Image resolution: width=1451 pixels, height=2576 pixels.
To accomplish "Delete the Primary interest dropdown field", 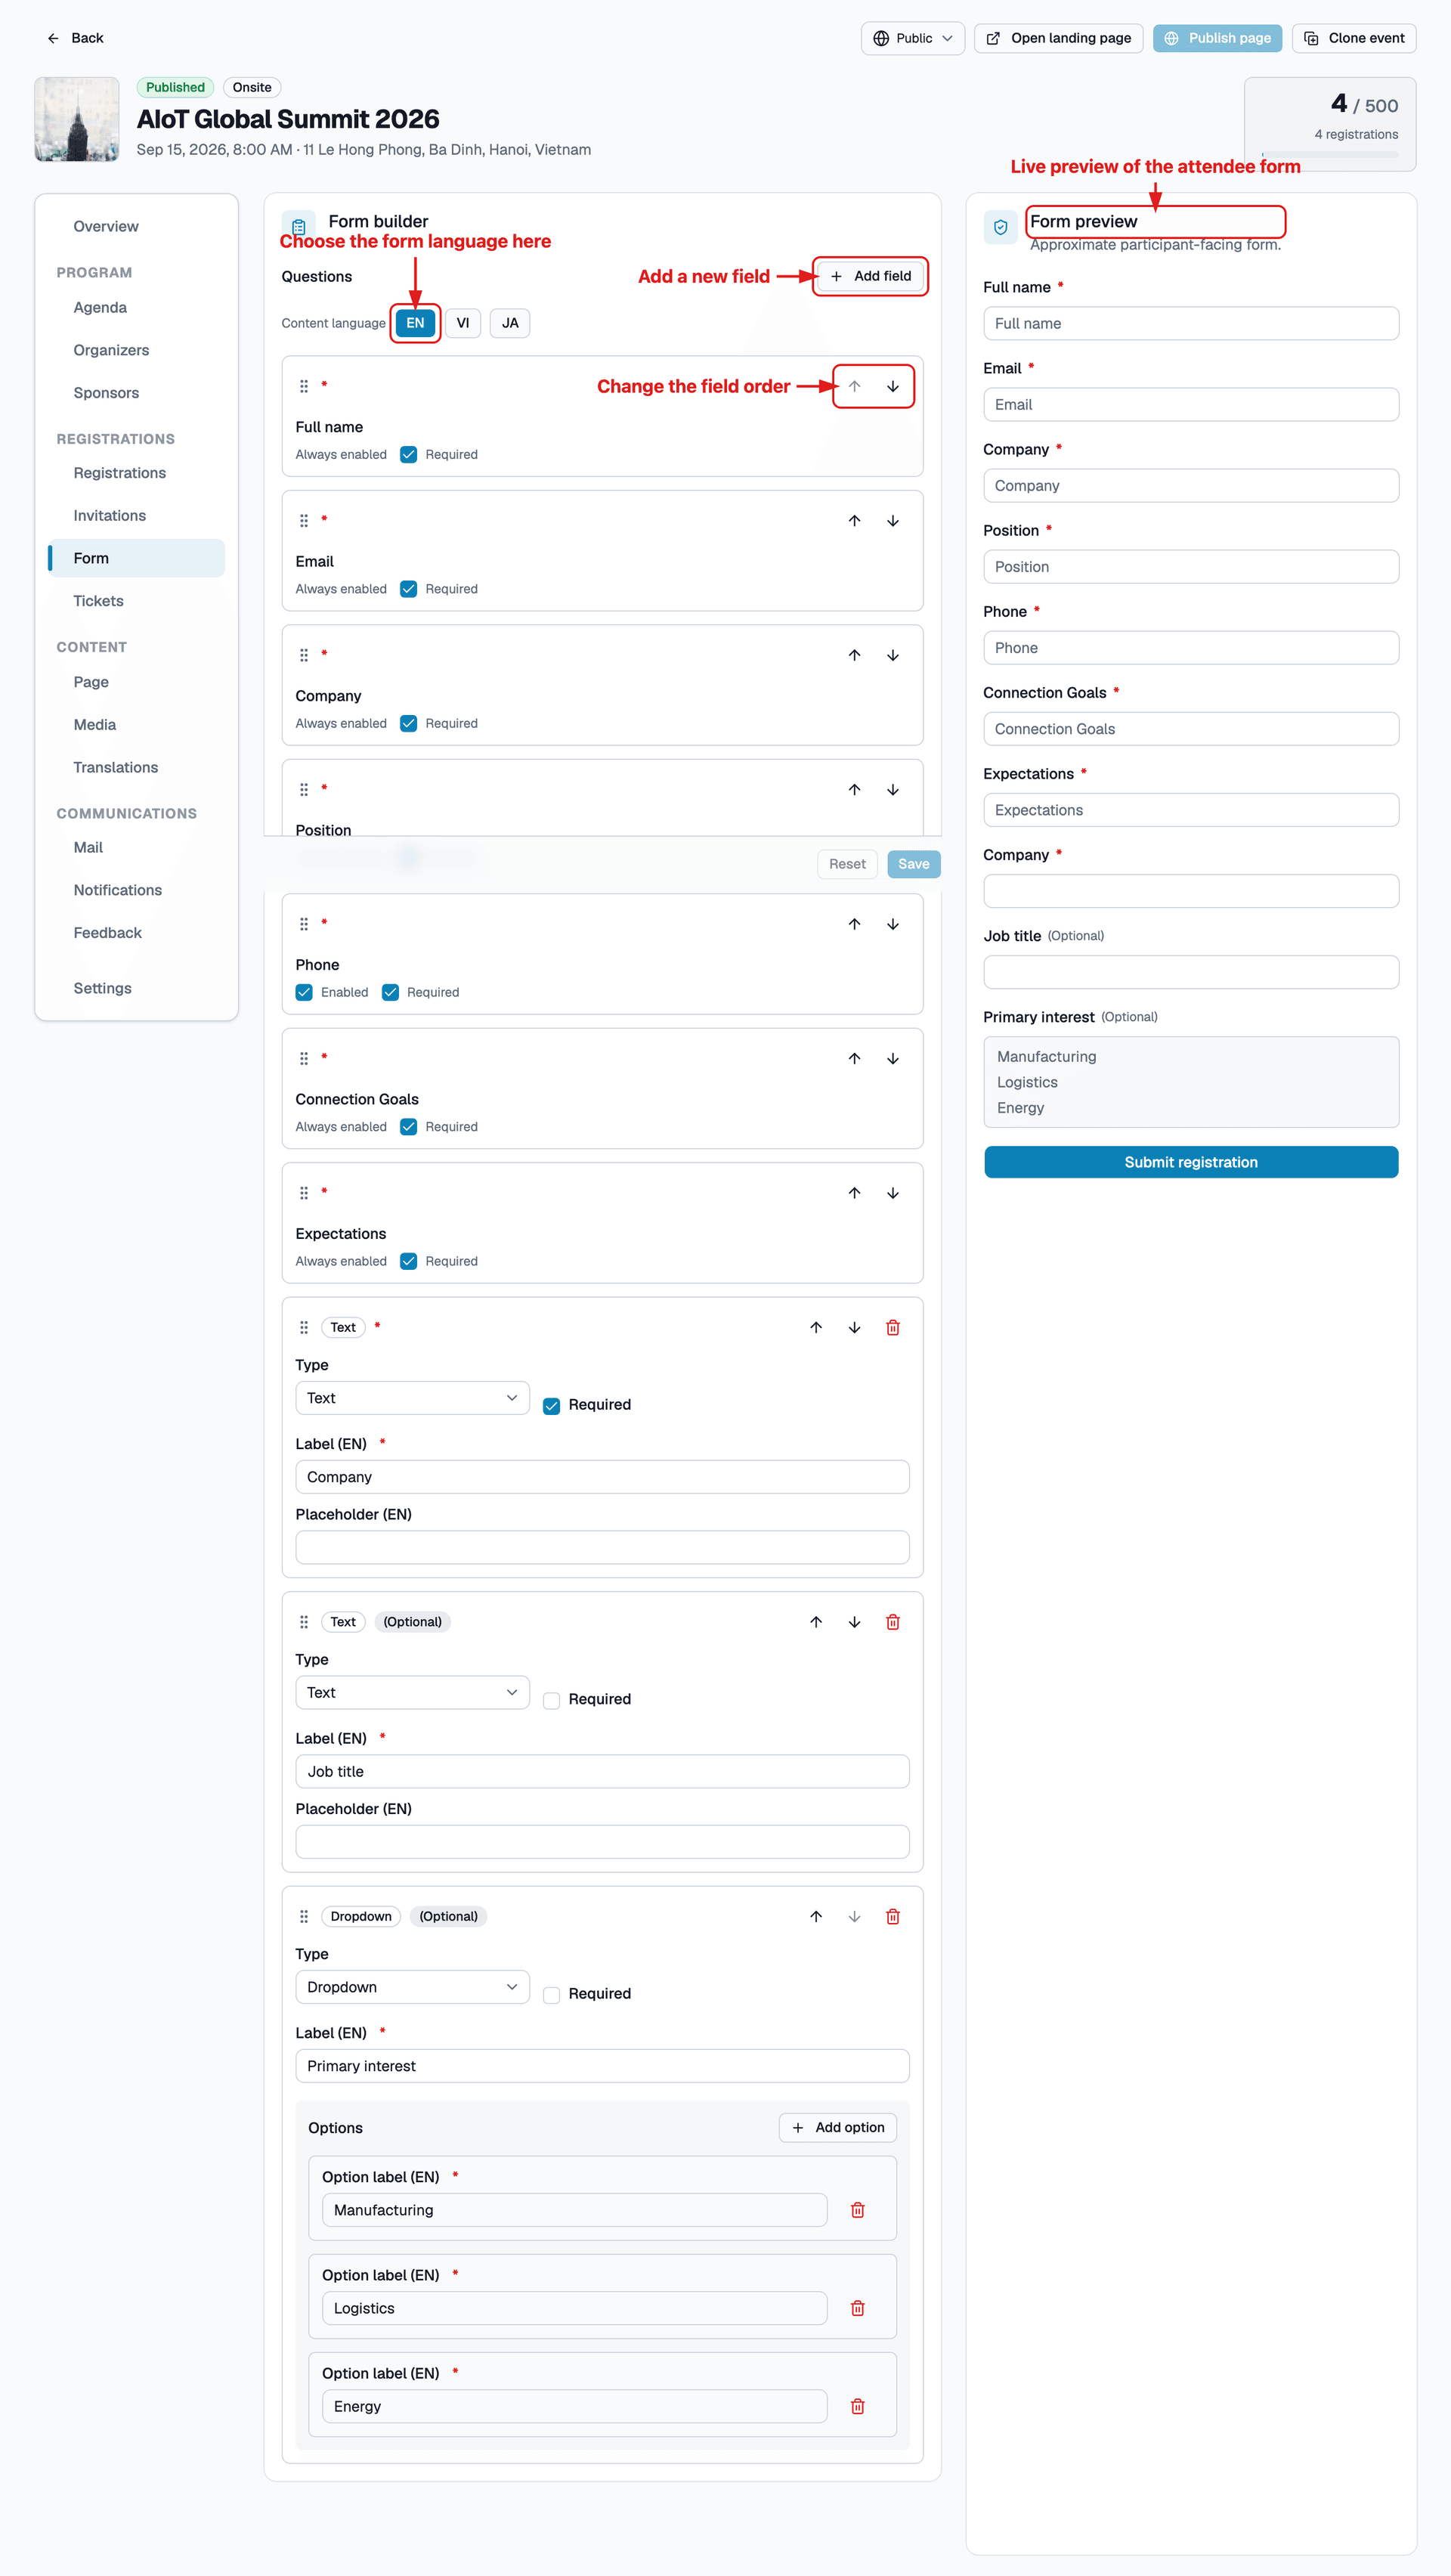I will 892,1916.
